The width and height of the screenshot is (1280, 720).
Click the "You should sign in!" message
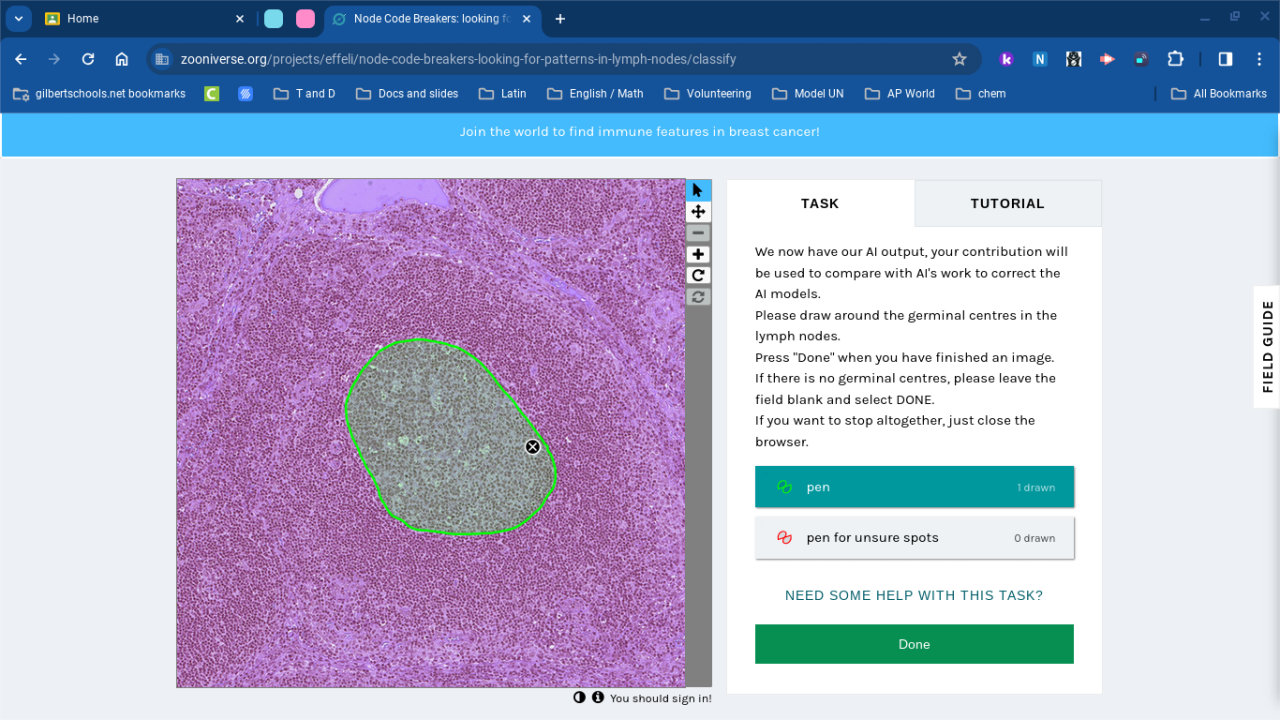click(x=661, y=699)
